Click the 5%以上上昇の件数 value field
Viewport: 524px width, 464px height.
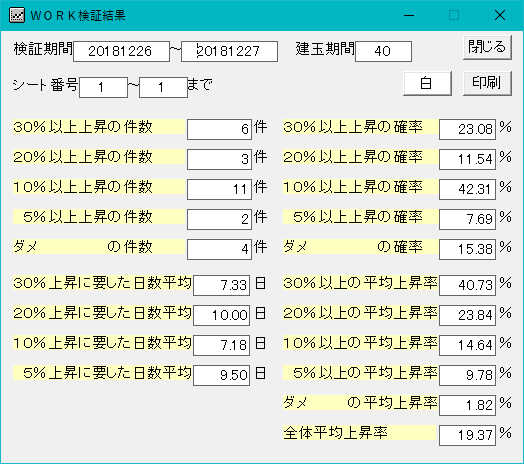pyautogui.click(x=219, y=220)
